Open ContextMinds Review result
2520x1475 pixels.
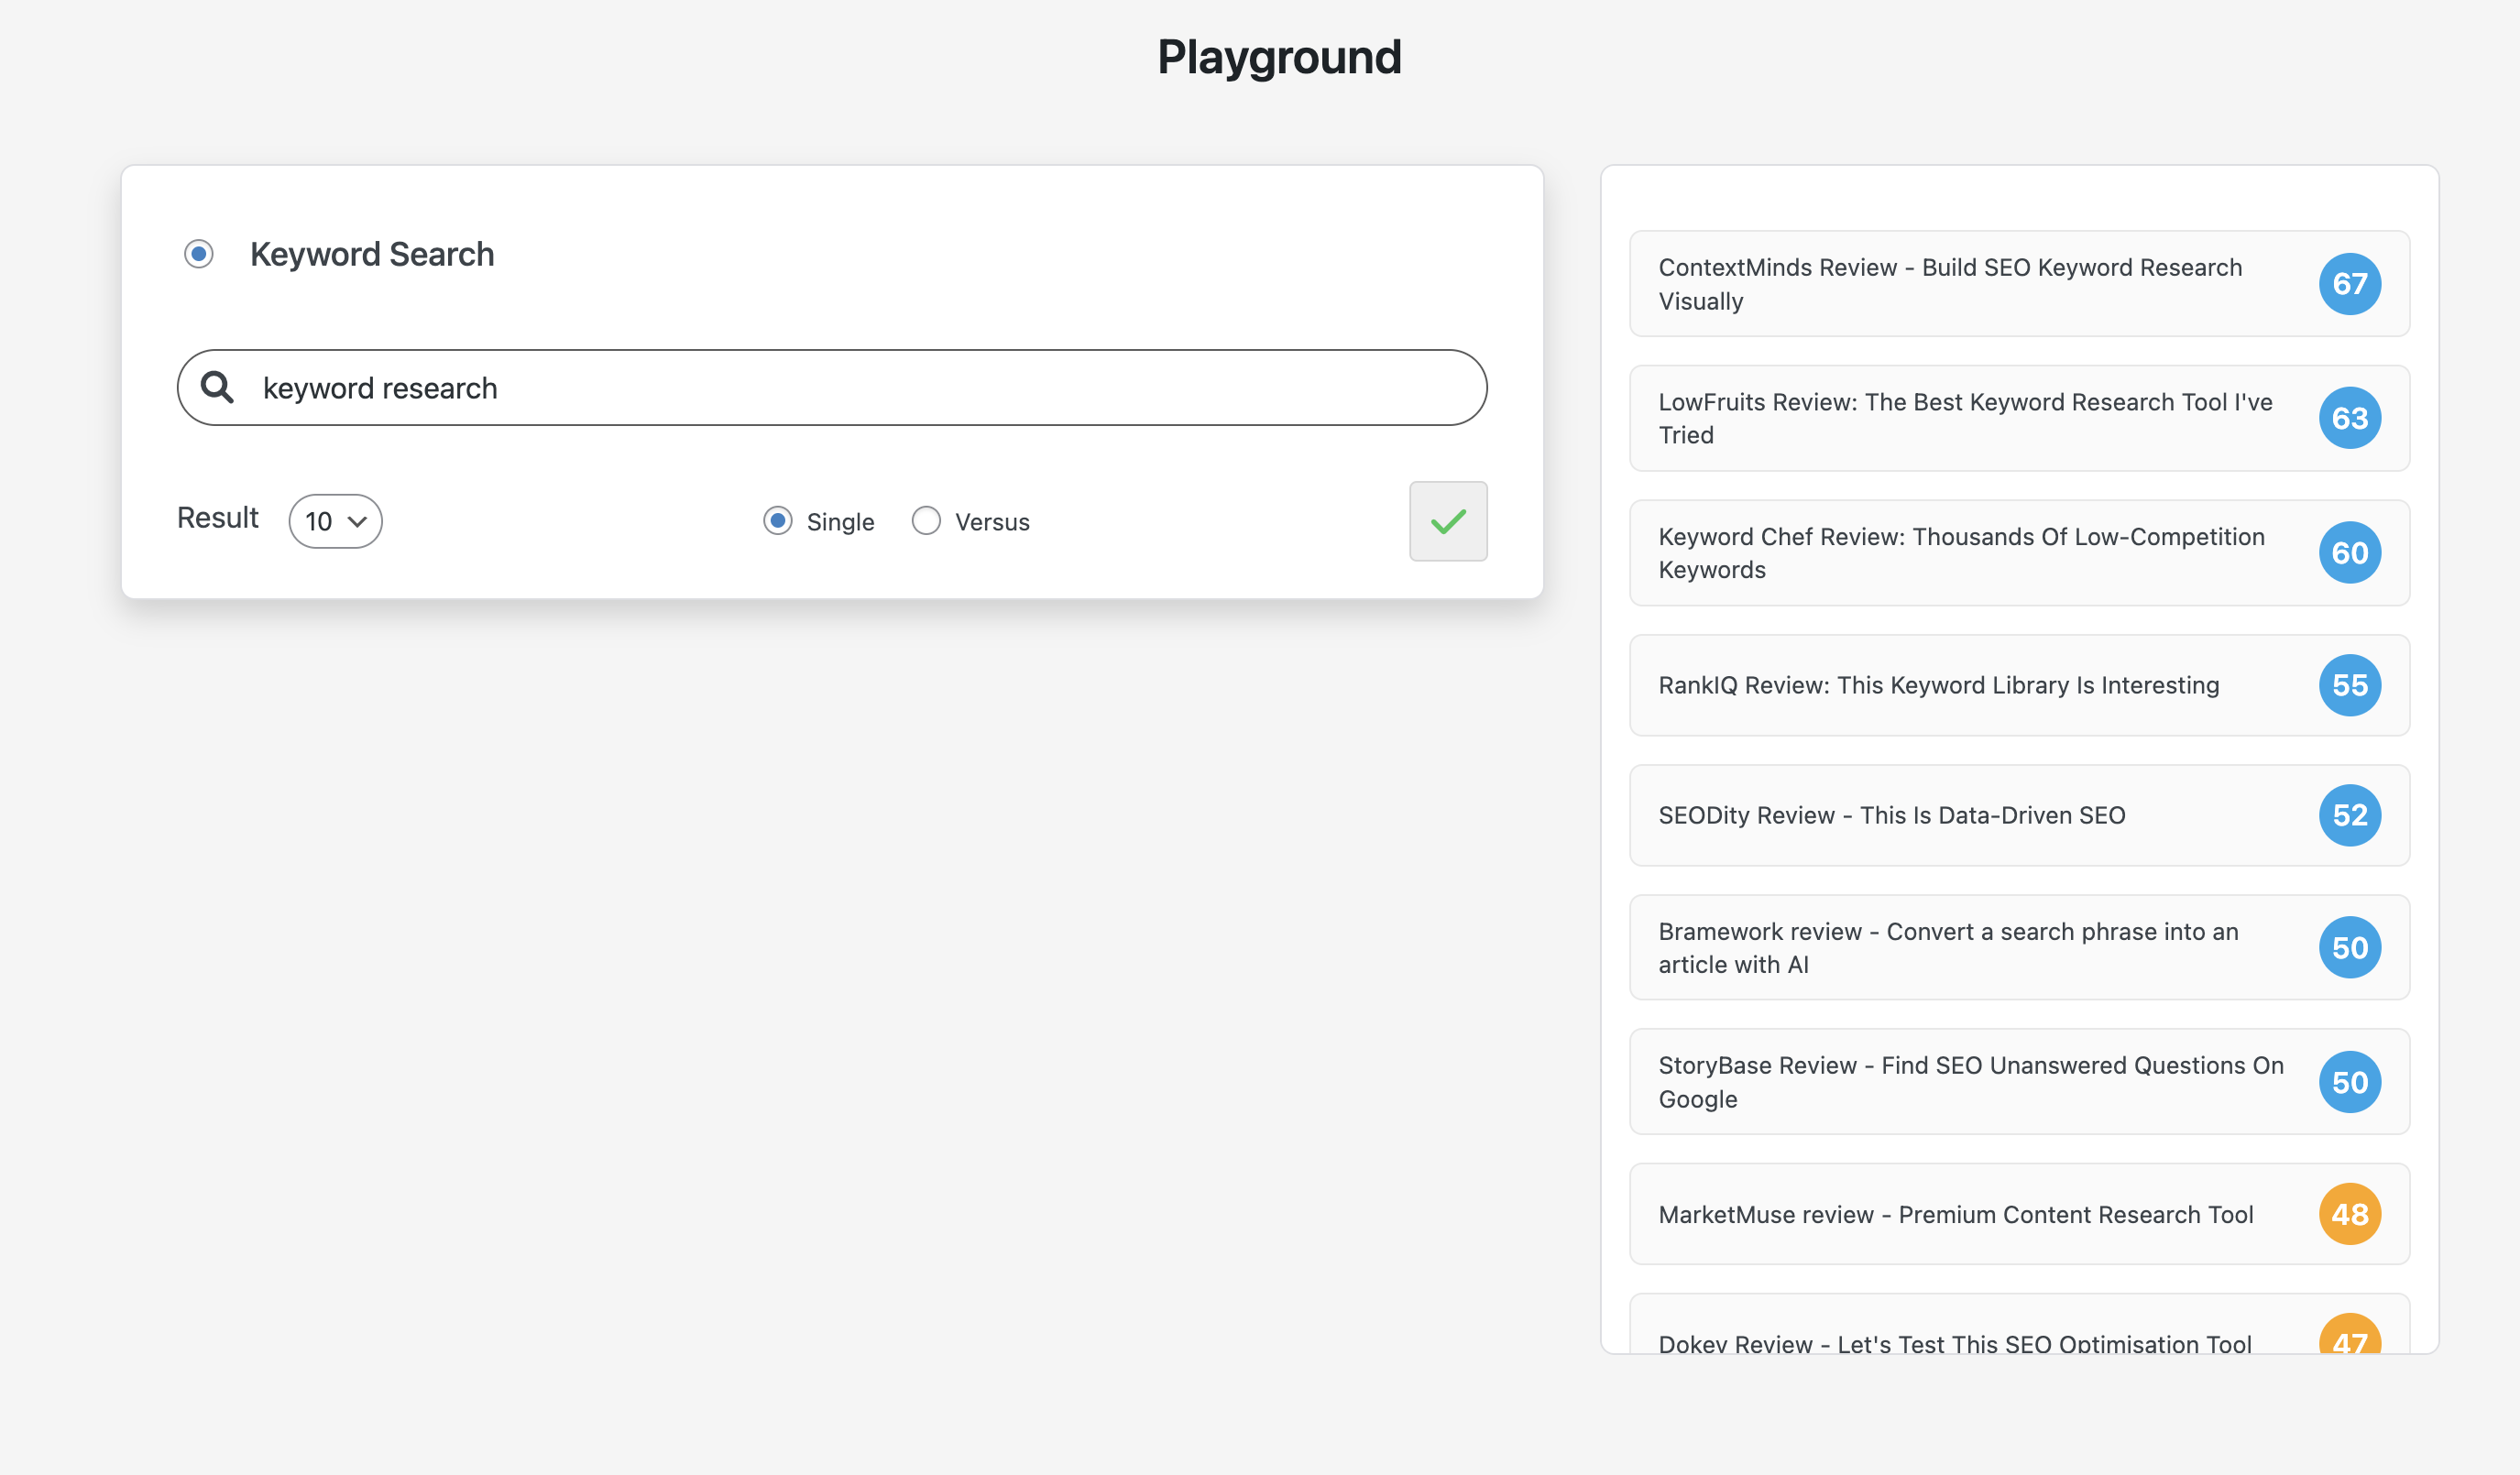[x=2019, y=284]
